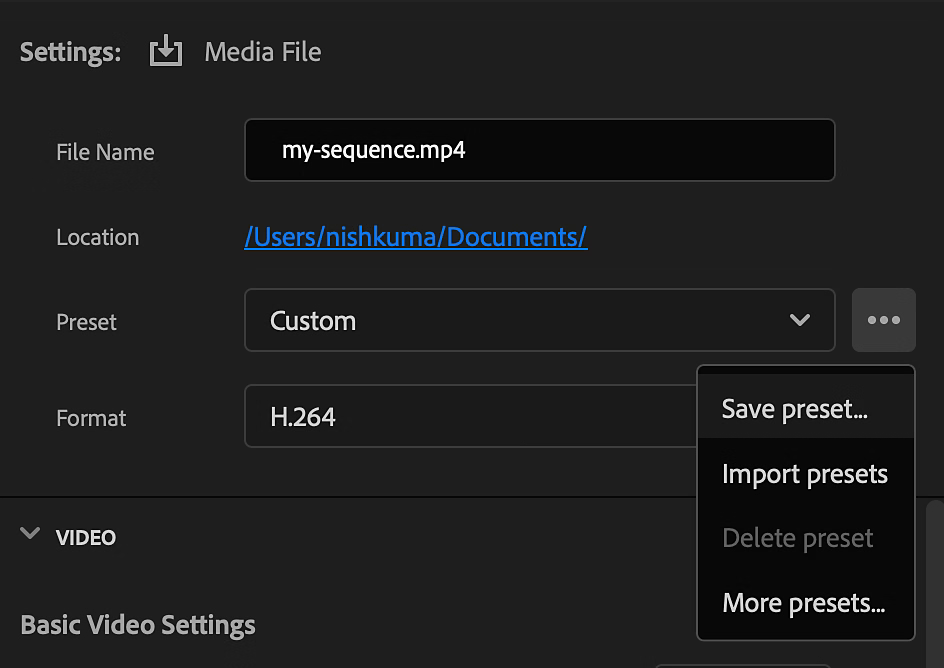Open the /Users/nishkuma/Documents/ location link
The height and width of the screenshot is (668, 944).
coord(415,237)
